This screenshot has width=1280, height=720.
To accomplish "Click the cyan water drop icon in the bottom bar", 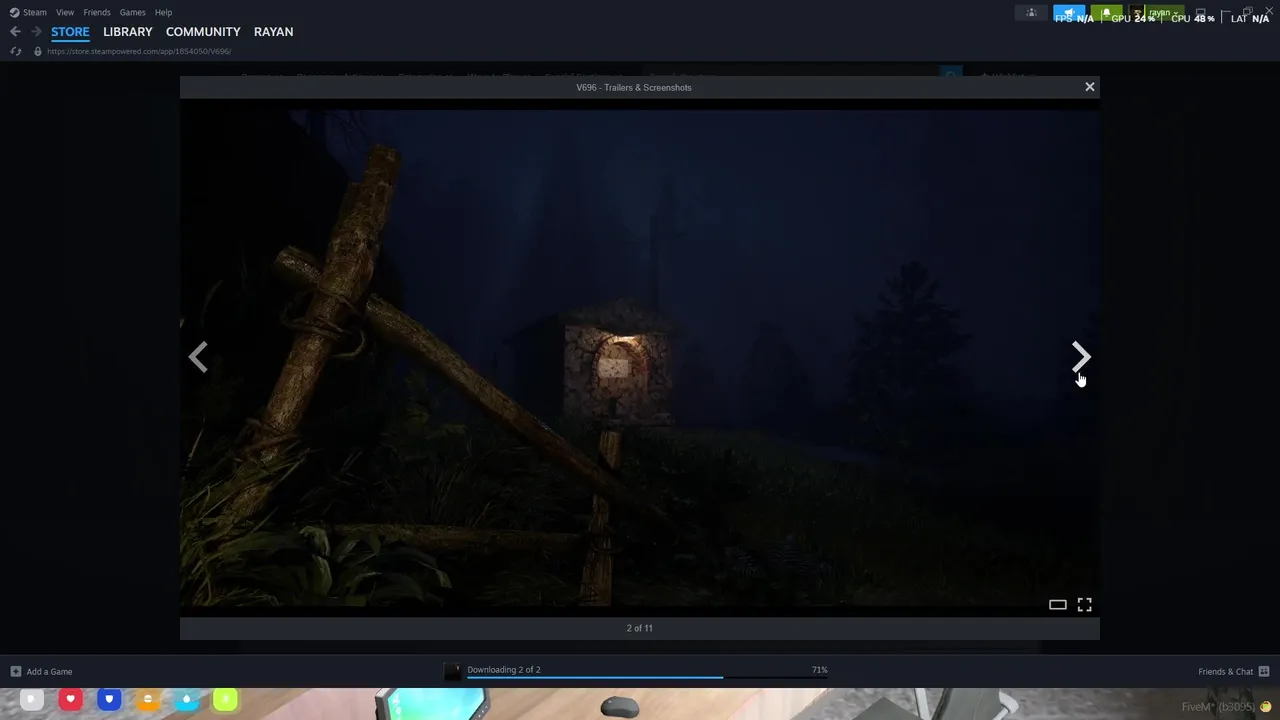I will coord(186,700).
